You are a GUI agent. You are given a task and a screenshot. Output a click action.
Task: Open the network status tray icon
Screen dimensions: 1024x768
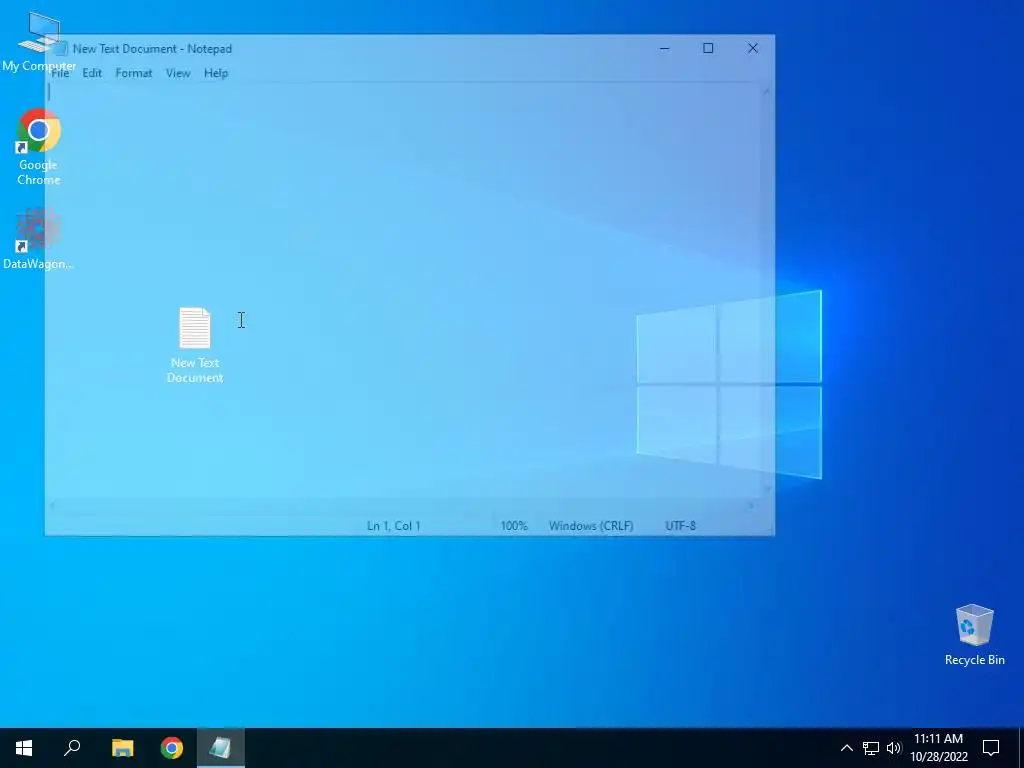point(871,748)
